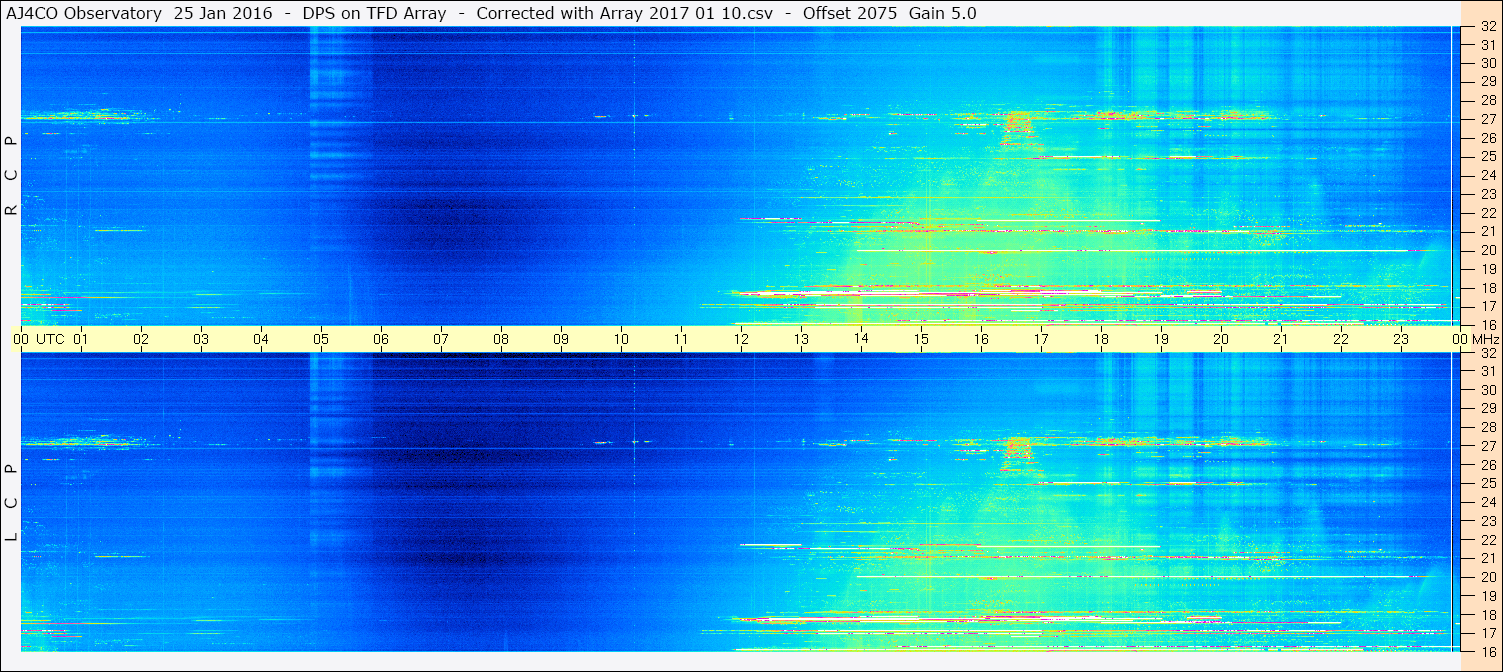The width and height of the screenshot is (1503, 672).
Task: Click the vertical 'L C P' panel label
Action: coord(11,503)
